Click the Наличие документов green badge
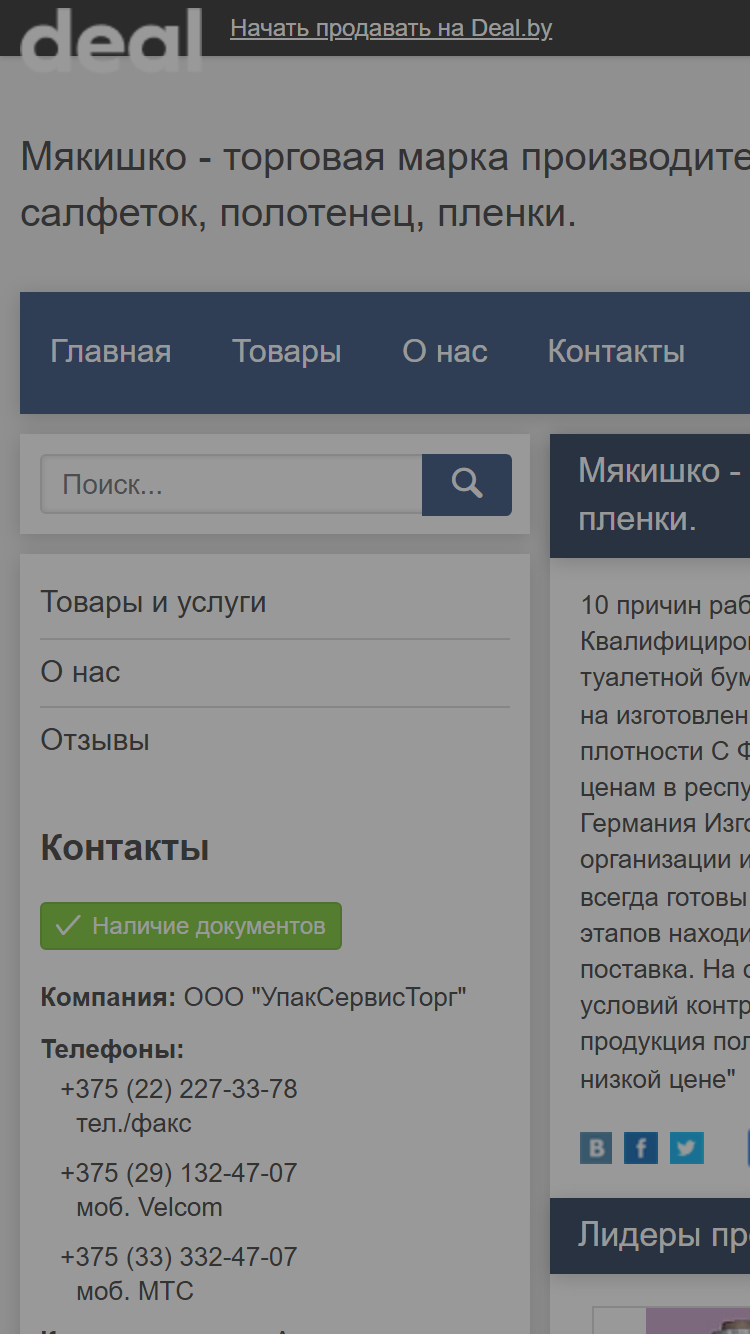Screen dimensions: 750x1334 (x=191, y=926)
